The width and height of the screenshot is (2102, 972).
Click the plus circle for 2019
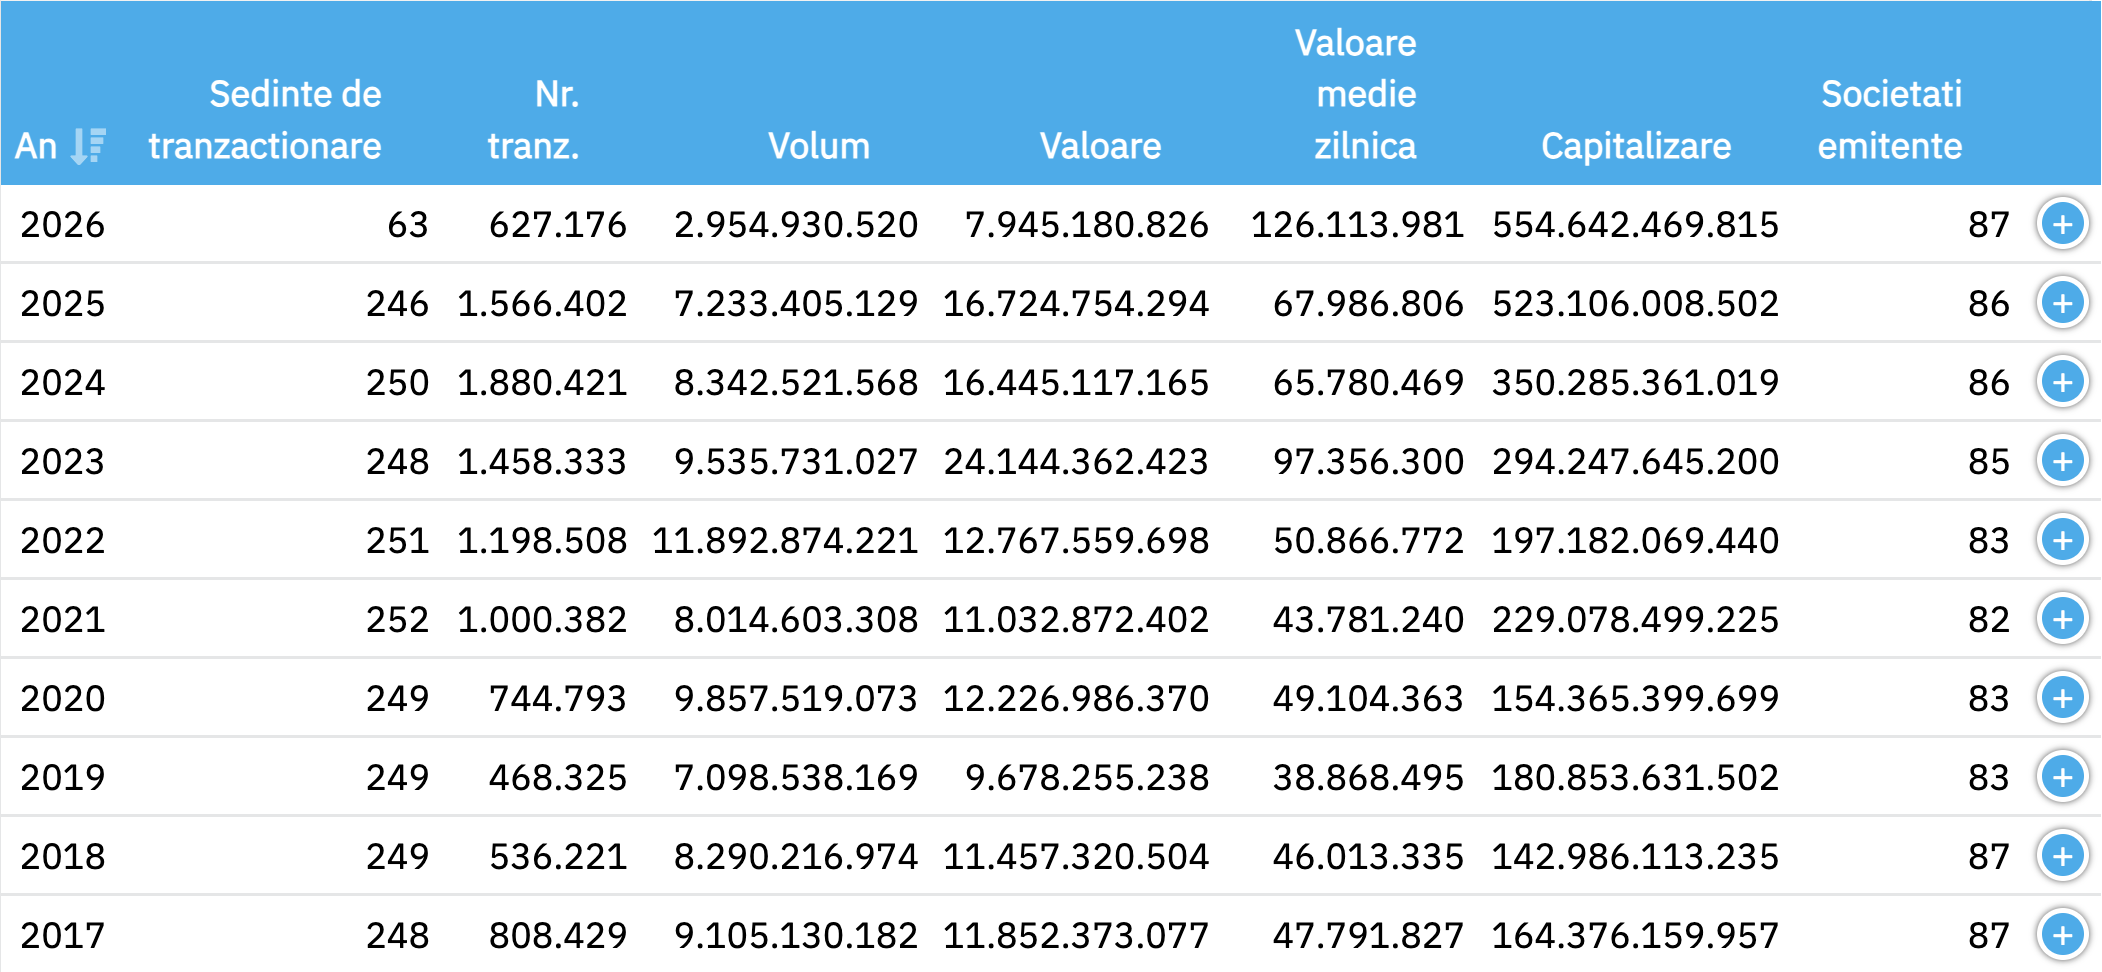pos(2061,777)
